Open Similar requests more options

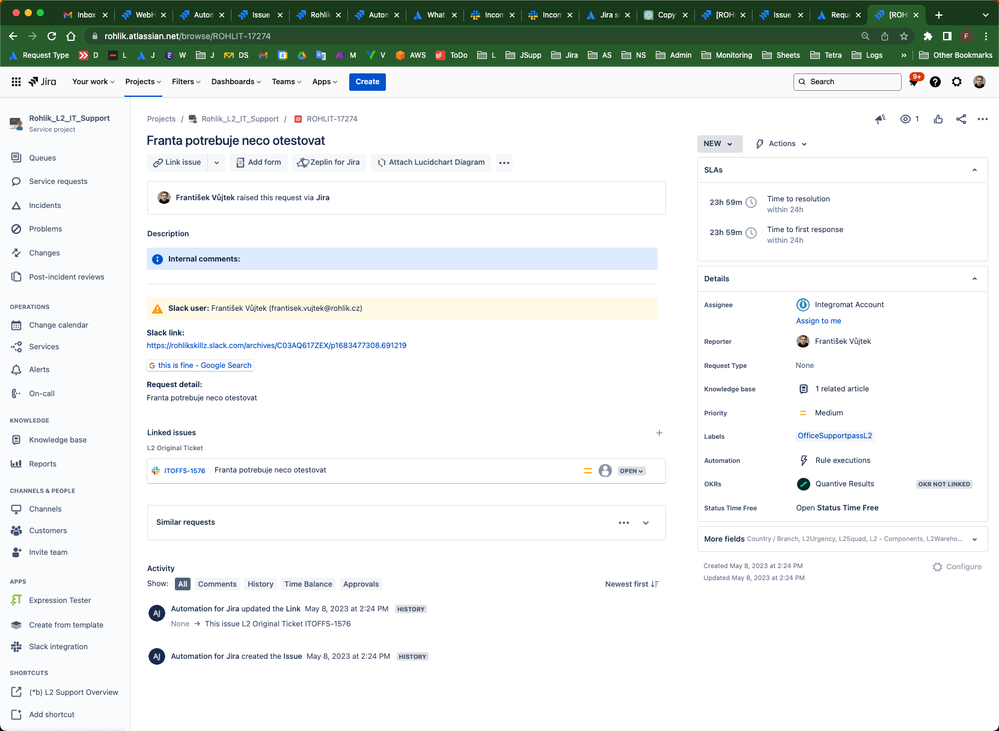tap(624, 523)
